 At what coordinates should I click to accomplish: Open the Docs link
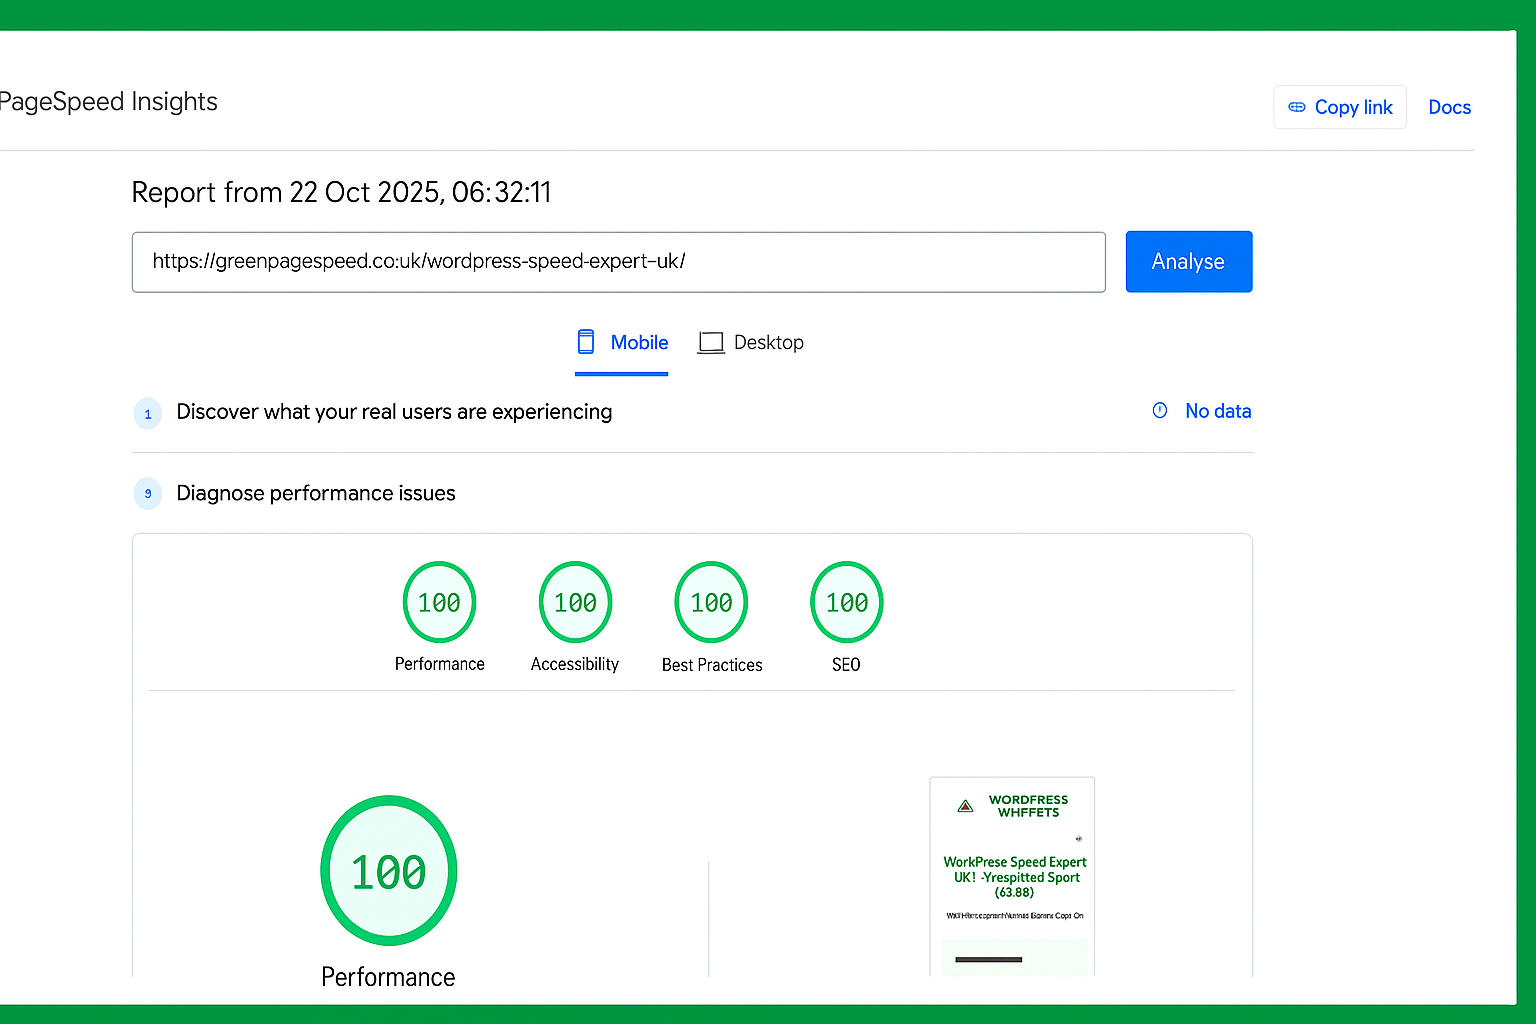click(x=1449, y=107)
